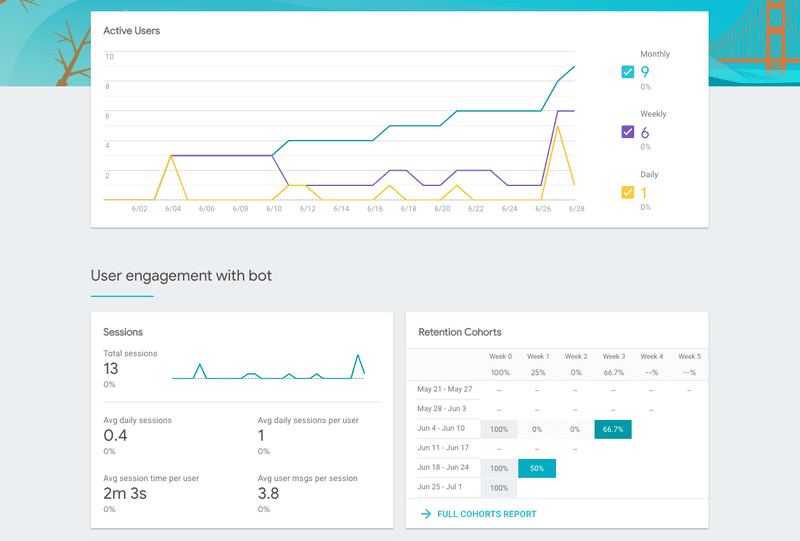
Task: Disable the Daily active users checkbox
Action: coord(627,192)
